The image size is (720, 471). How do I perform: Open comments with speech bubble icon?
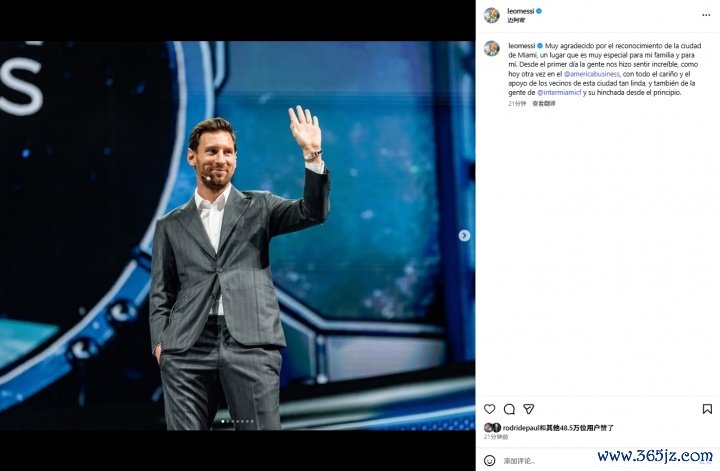point(509,409)
